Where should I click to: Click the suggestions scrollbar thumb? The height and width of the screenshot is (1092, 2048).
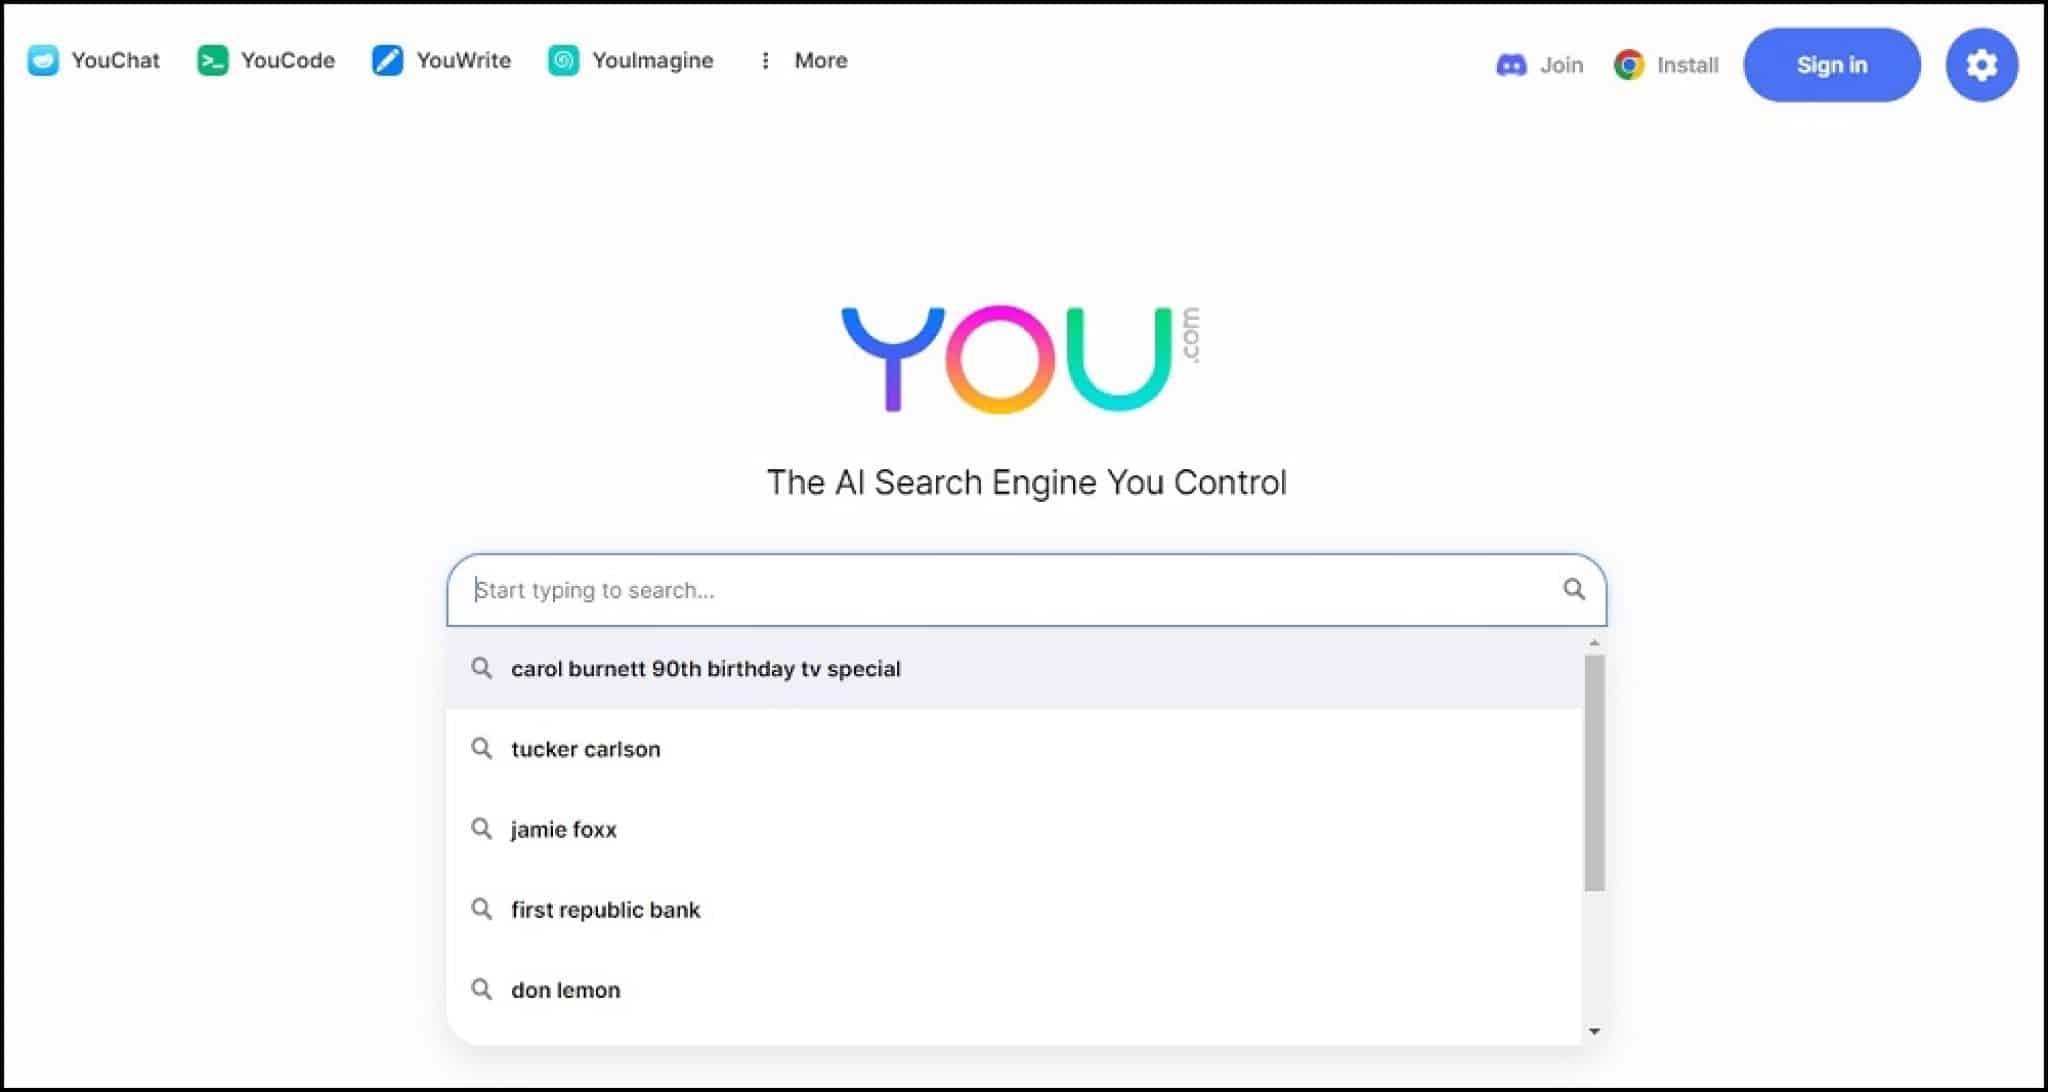click(1594, 773)
